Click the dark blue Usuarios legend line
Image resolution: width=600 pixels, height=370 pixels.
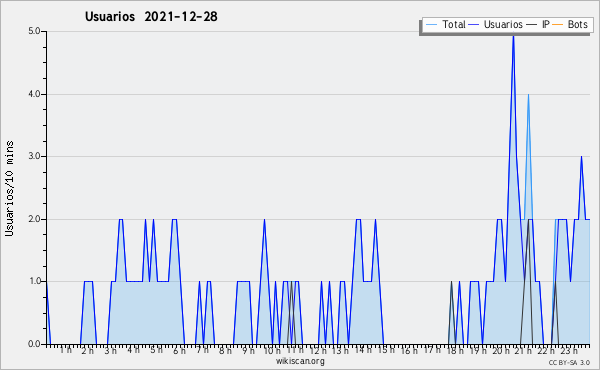click(x=474, y=25)
